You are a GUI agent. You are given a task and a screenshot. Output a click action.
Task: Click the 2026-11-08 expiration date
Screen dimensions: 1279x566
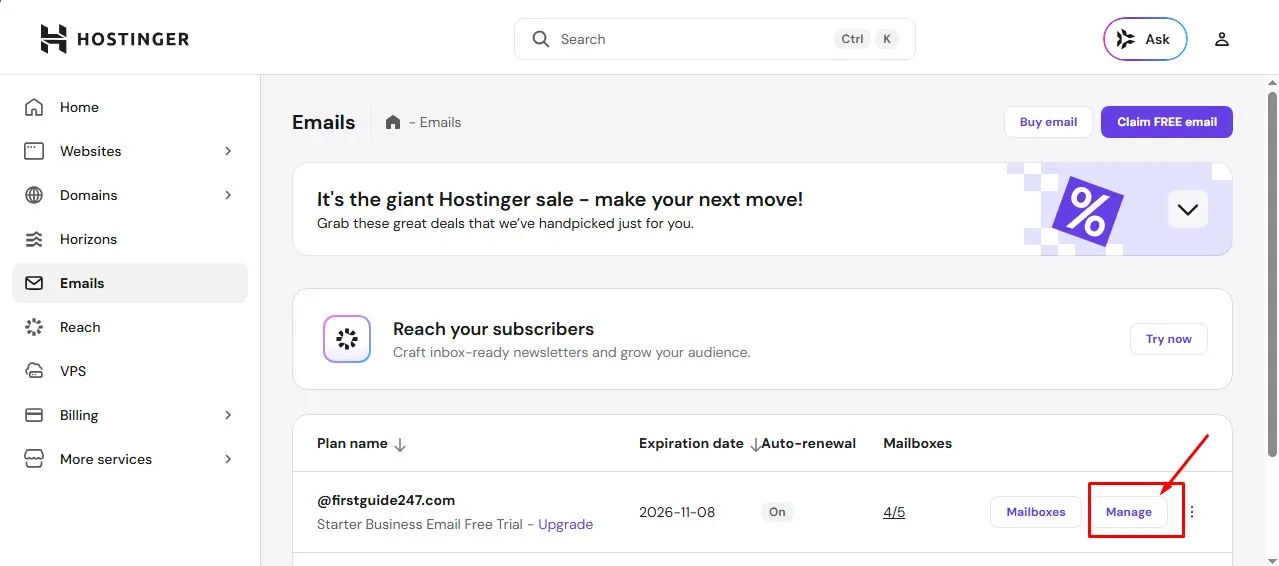pyautogui.click(x=677, y=512)
